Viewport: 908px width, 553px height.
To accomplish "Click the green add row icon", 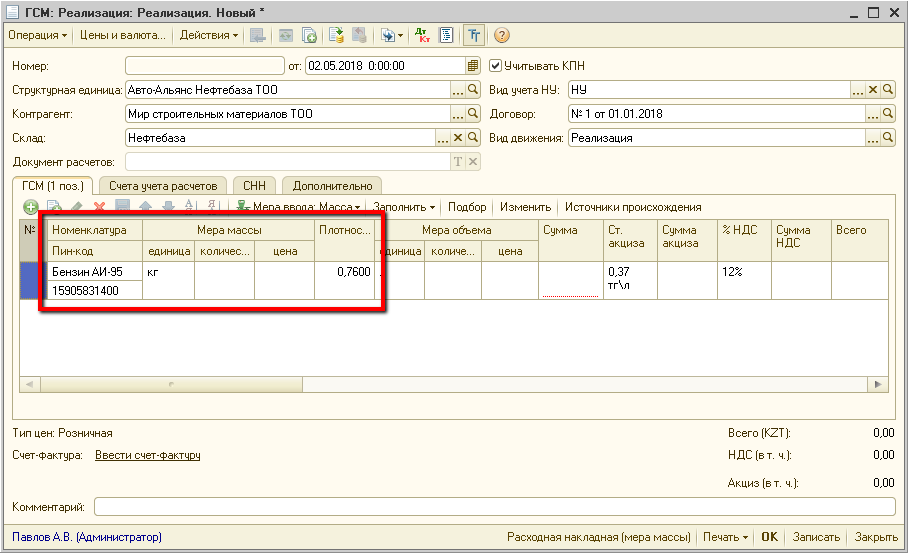I will point(30,207).
